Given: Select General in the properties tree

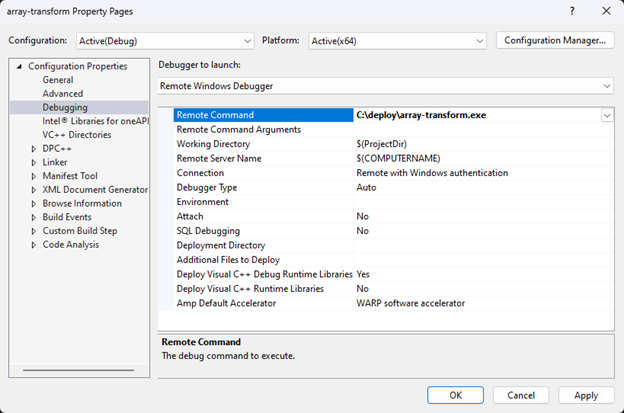Looking at the screenshot, I should (x=57, y=80).
